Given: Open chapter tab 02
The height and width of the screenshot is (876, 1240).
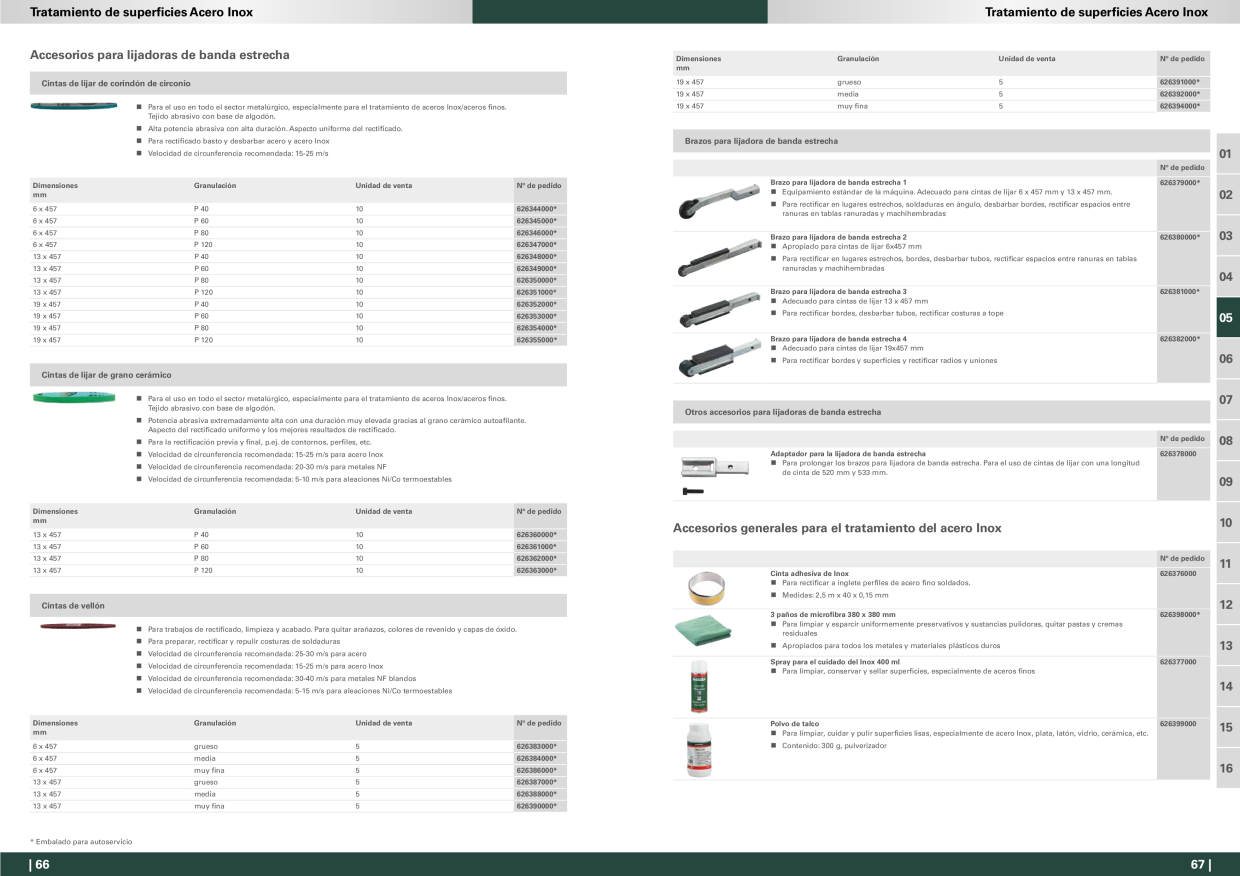Looking at the screenshot, I should [x=1226, y=195].
